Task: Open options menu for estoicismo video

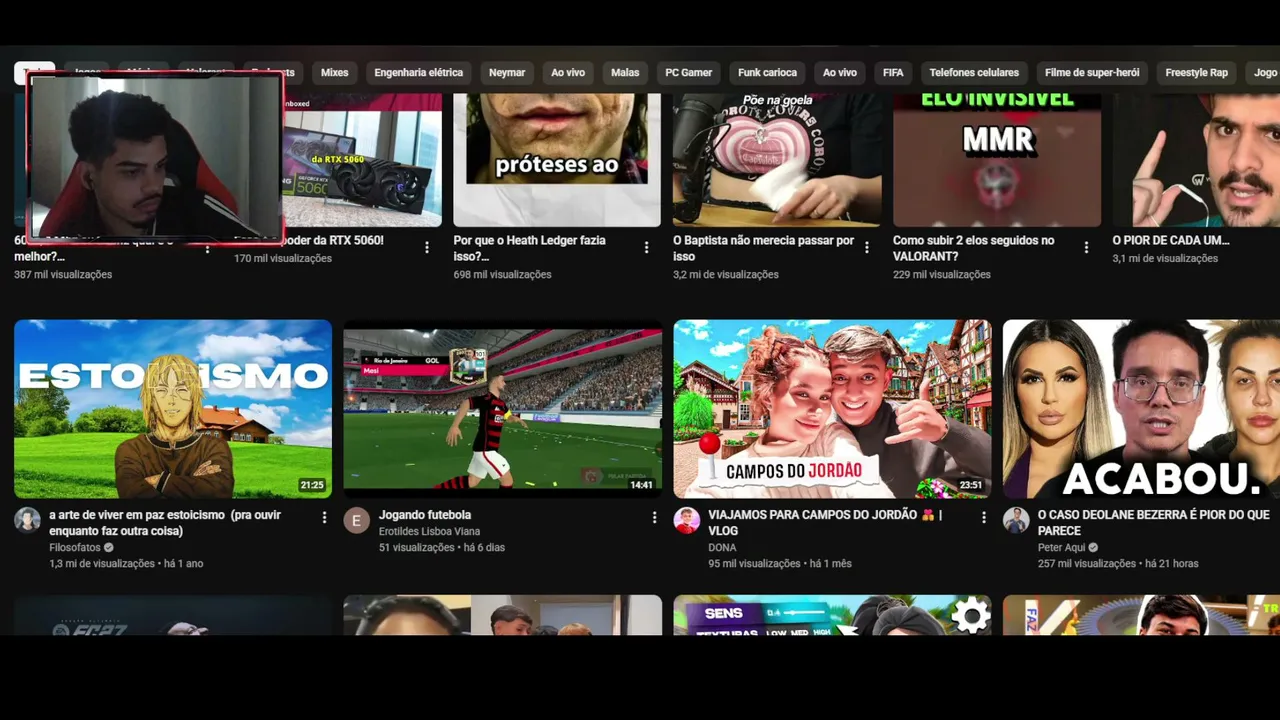Action: point(324,518)
